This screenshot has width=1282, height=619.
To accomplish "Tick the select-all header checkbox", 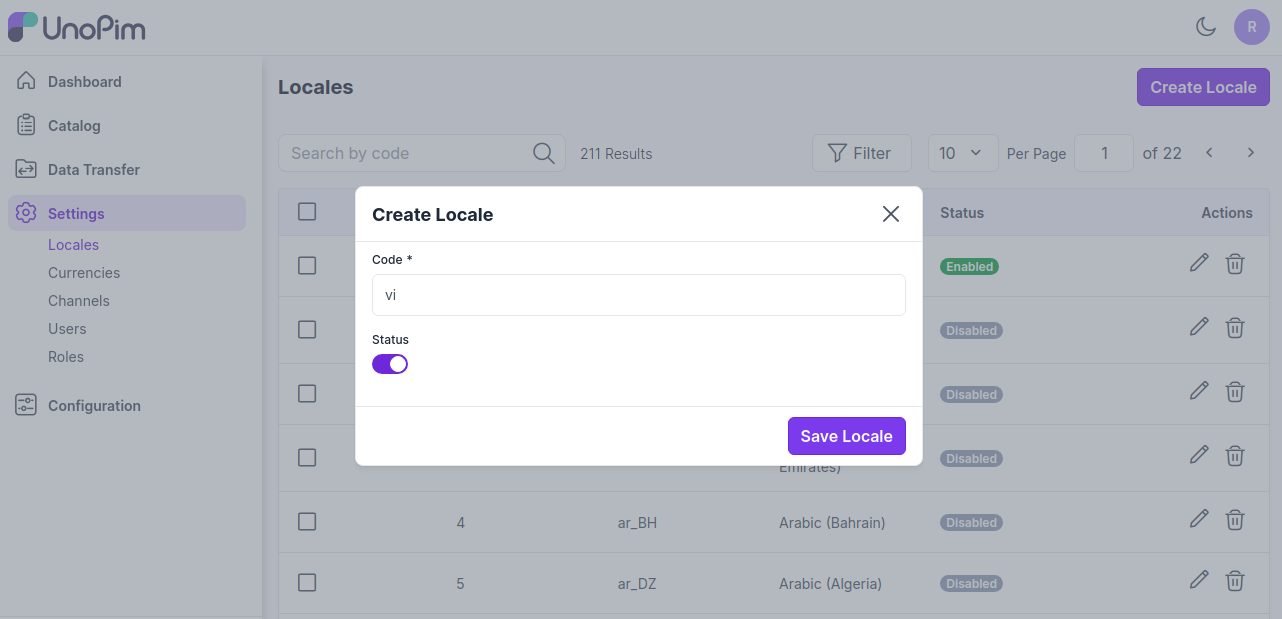I will (x=307, y=212).
